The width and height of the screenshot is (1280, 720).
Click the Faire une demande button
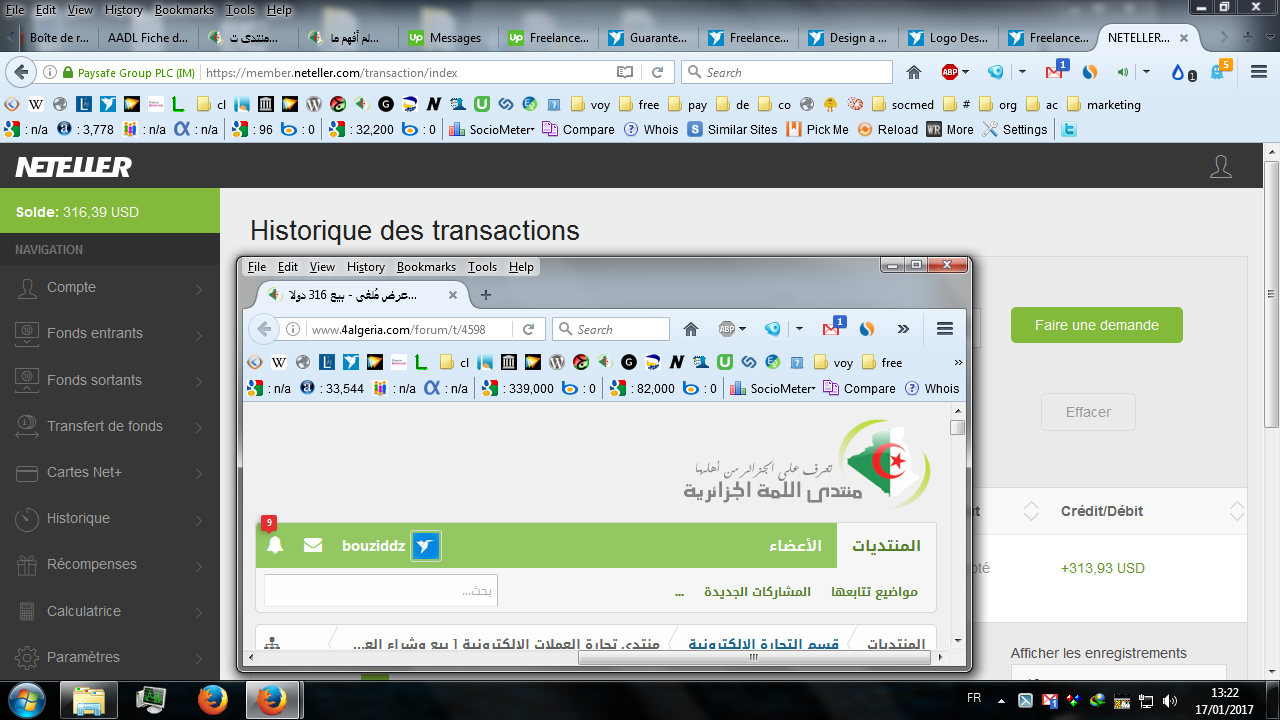coord(1096,325)
